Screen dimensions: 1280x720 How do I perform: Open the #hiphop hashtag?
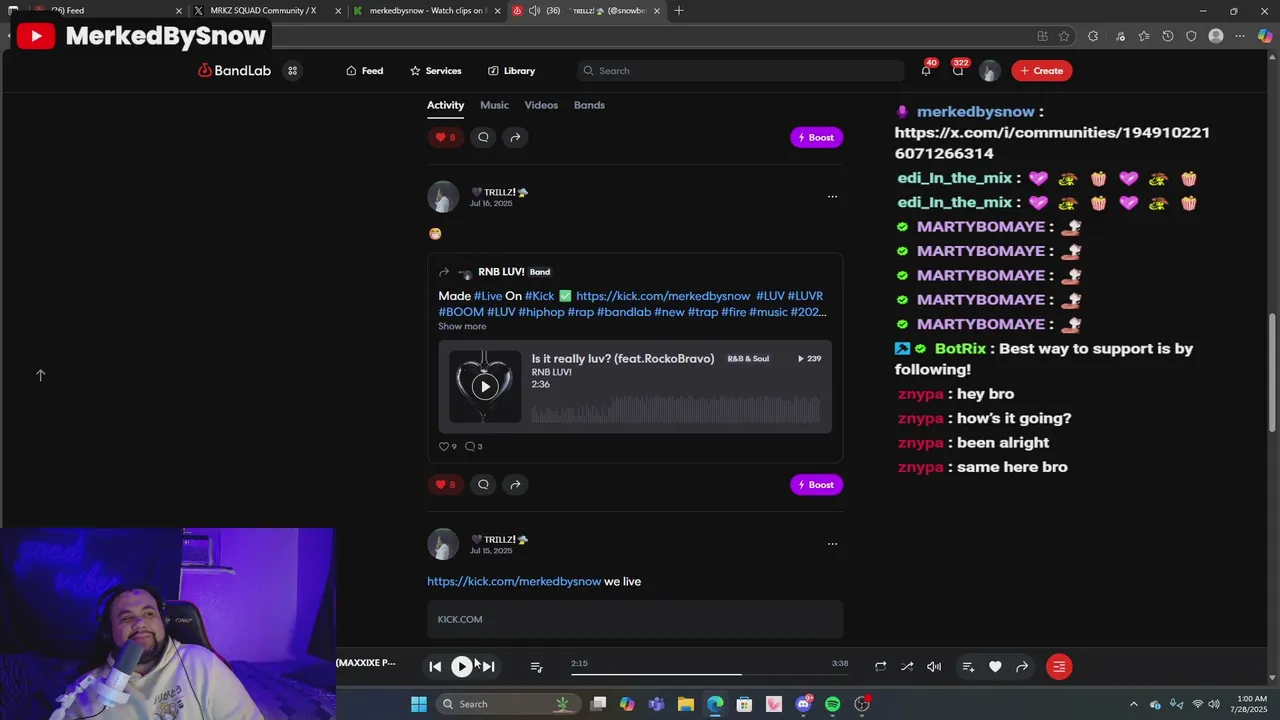pos(541,312)
